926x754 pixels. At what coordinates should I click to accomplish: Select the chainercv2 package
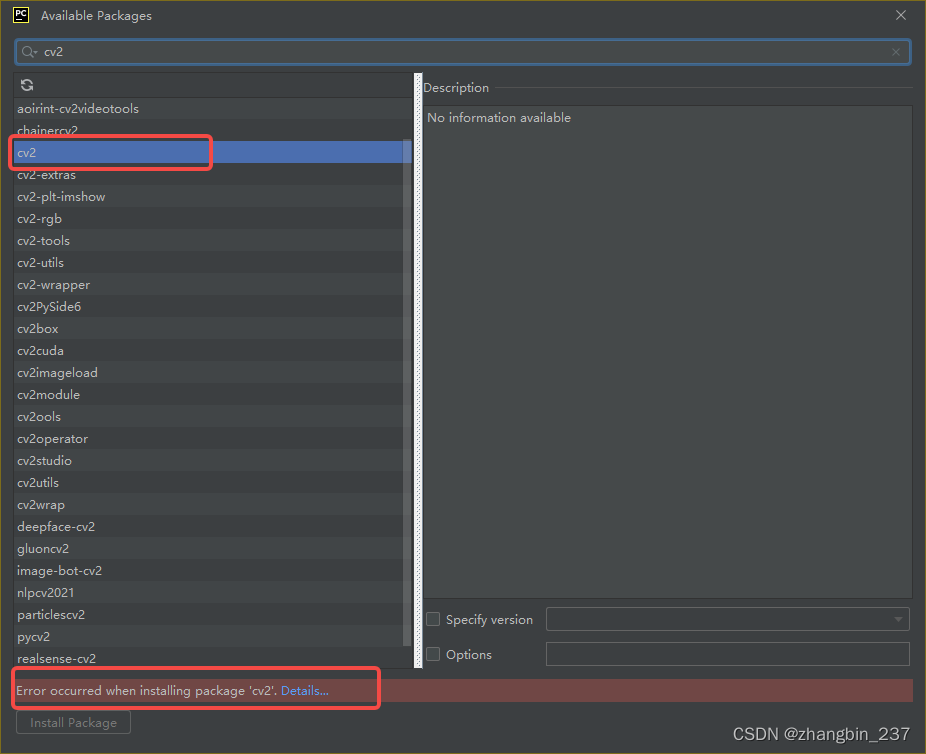pyautogui.click(x=213, y=130)
